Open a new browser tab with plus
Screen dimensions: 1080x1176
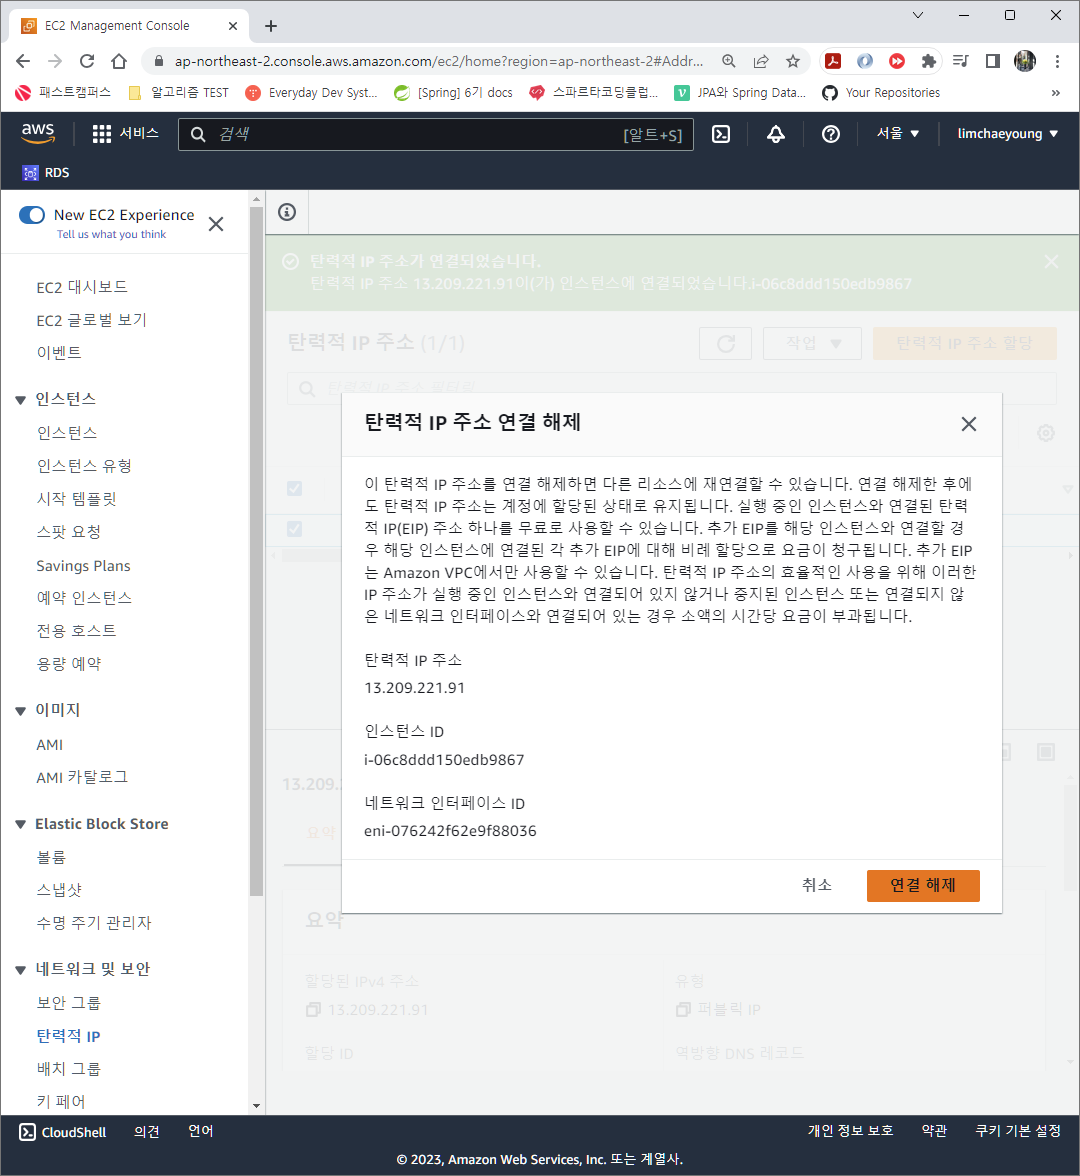[x=271, y=26]
